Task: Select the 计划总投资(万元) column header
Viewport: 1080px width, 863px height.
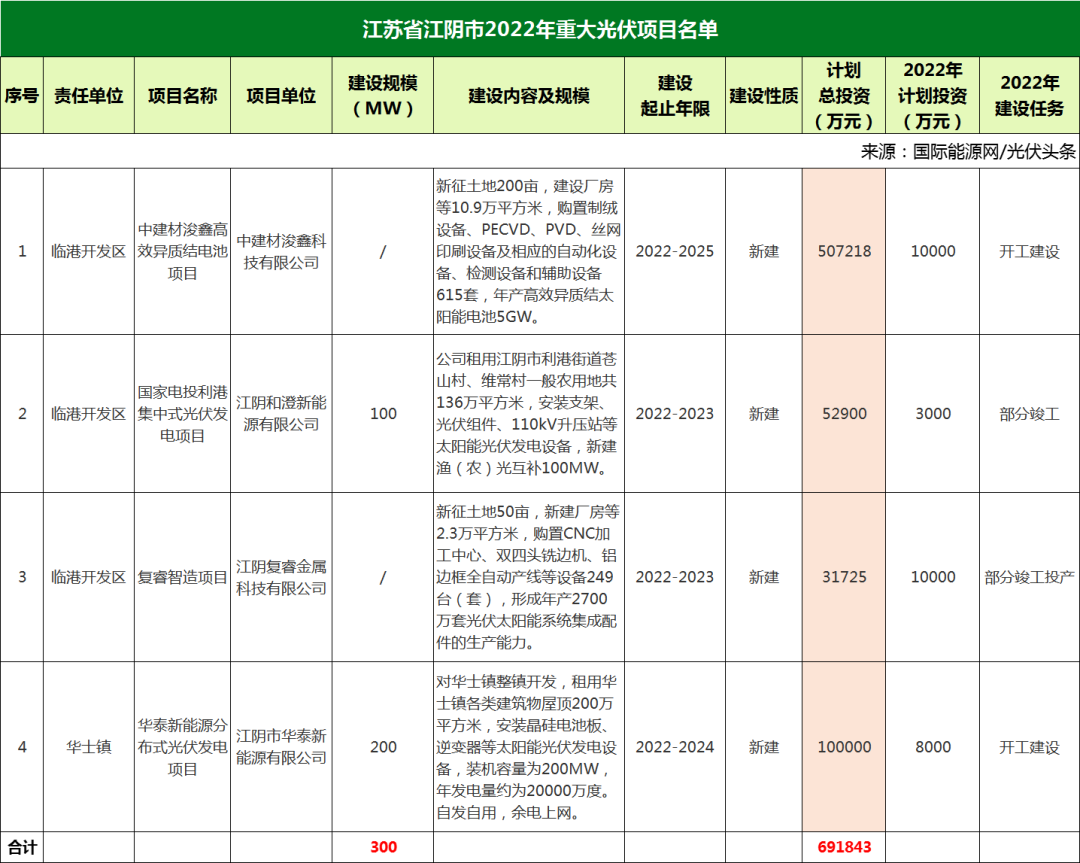Action: tap(844, 95)
